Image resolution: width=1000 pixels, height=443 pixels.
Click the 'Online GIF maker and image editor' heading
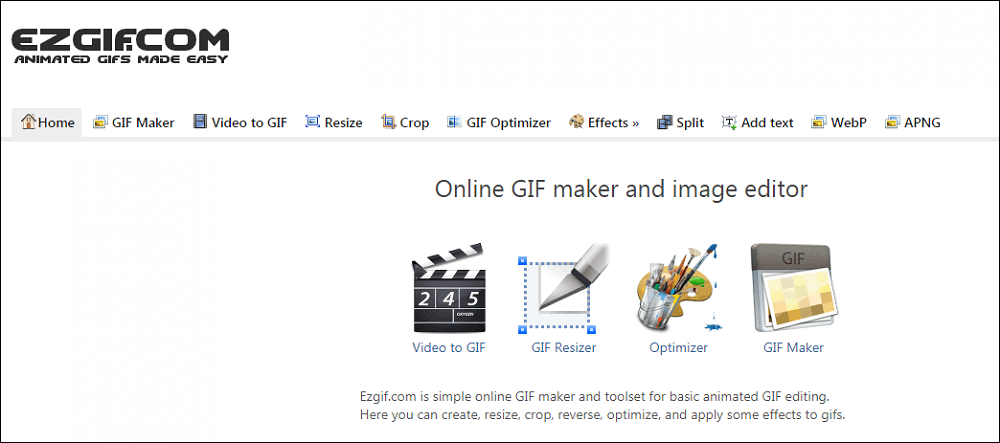coord(621,189)
